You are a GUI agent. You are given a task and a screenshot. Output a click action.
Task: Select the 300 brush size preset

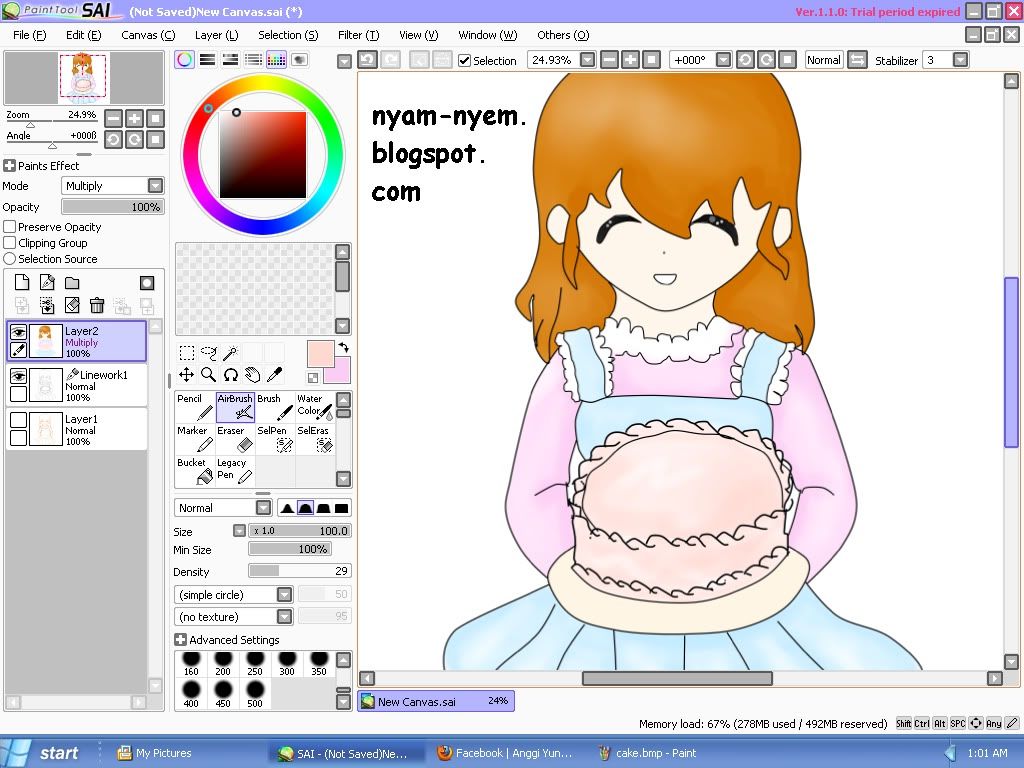pos(287,664)
